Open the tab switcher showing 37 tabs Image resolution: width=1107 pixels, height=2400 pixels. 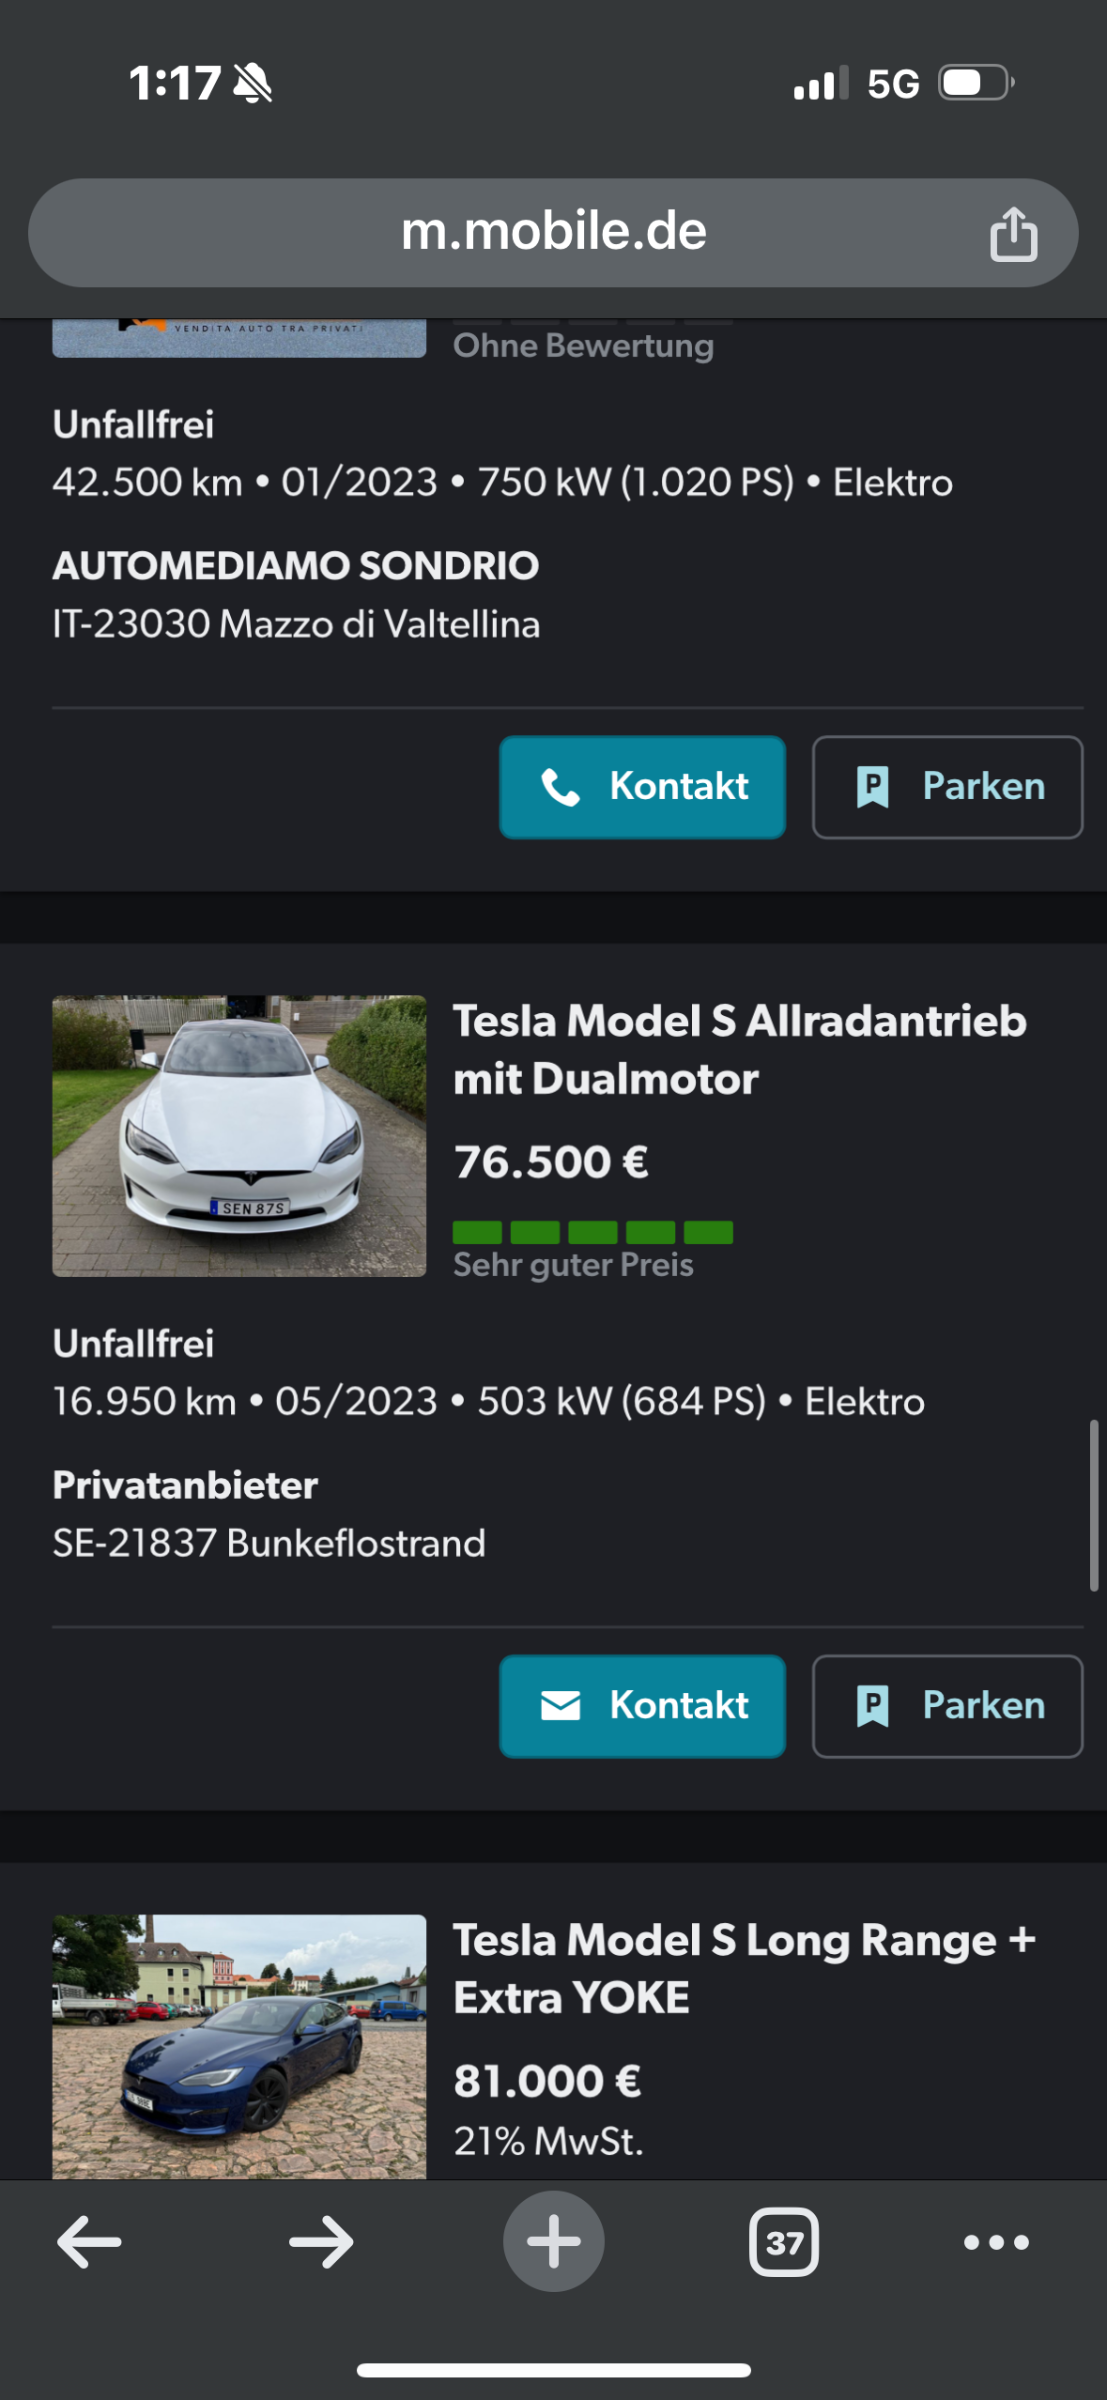(784, 2242)
